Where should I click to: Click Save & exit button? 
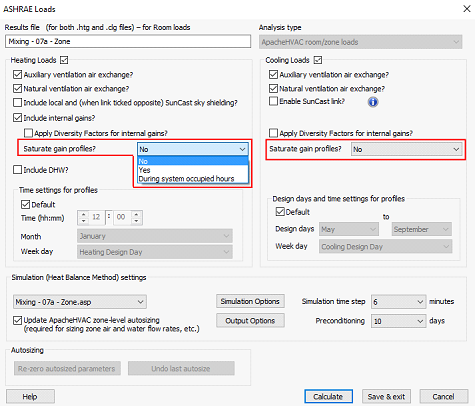click(386, 396)
